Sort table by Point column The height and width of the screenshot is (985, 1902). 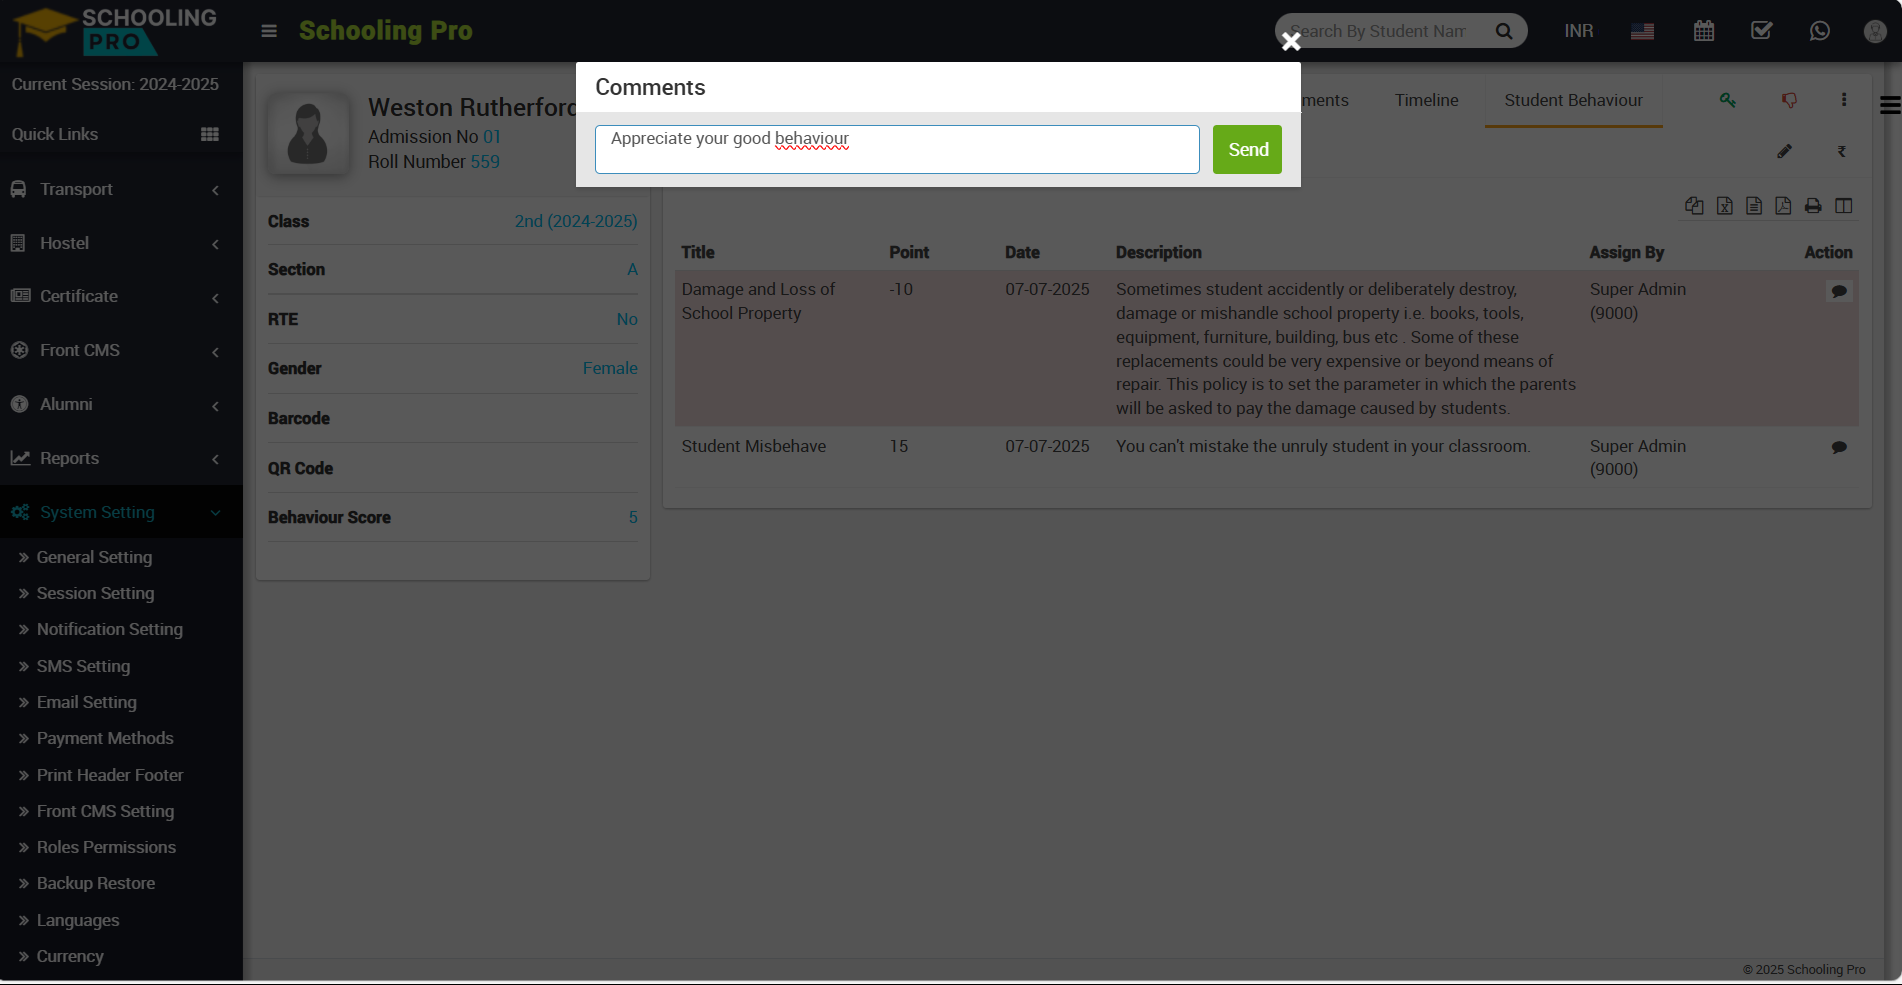pyautogui.click(x=909, y=252)
